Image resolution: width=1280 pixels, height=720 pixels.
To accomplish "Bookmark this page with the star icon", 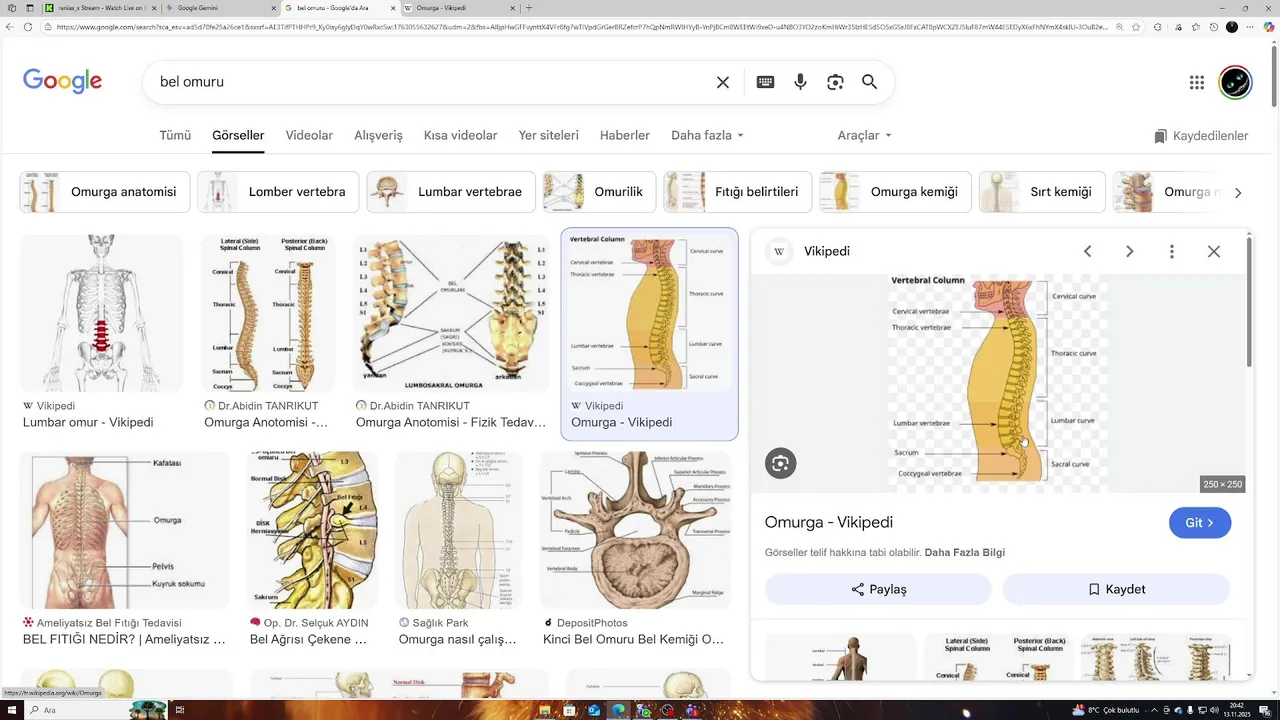I will (x=1136, y=27).
